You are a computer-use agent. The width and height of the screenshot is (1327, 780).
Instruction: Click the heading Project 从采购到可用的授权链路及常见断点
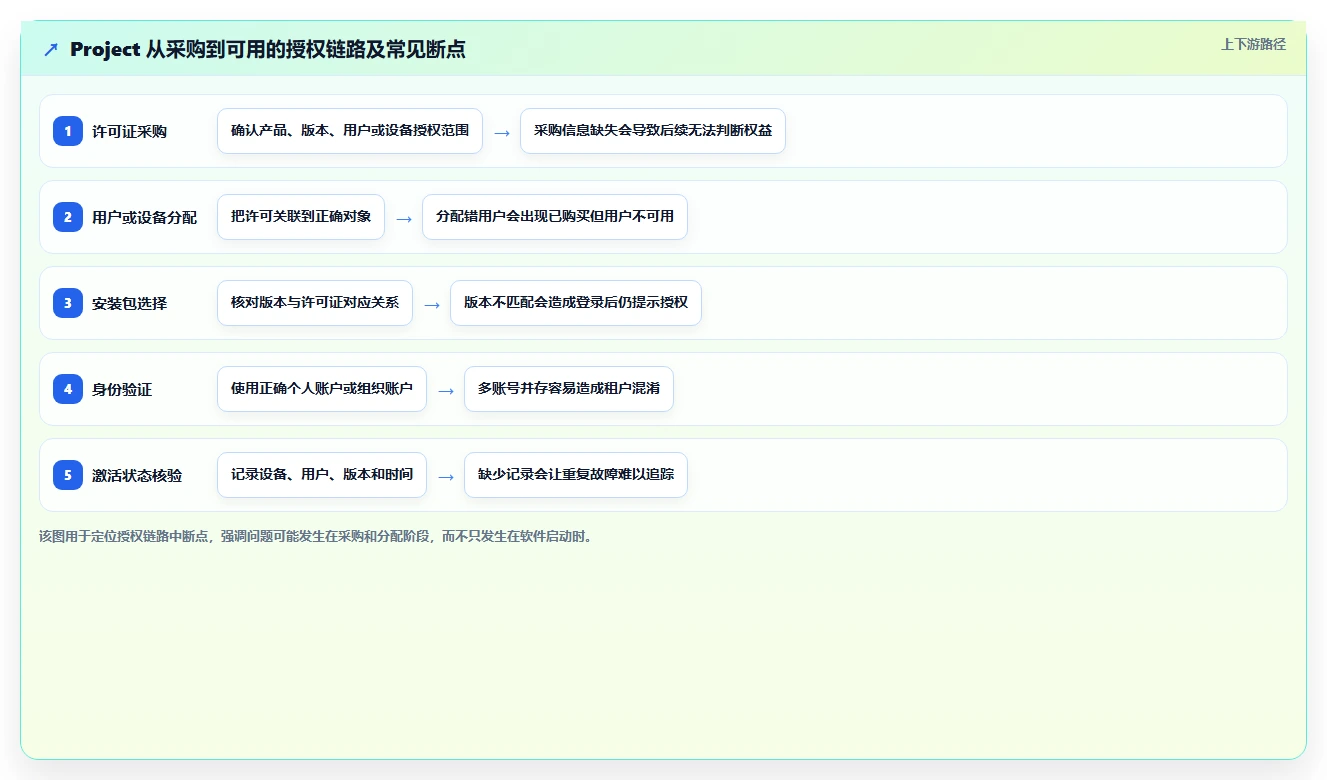click(268, 49)
